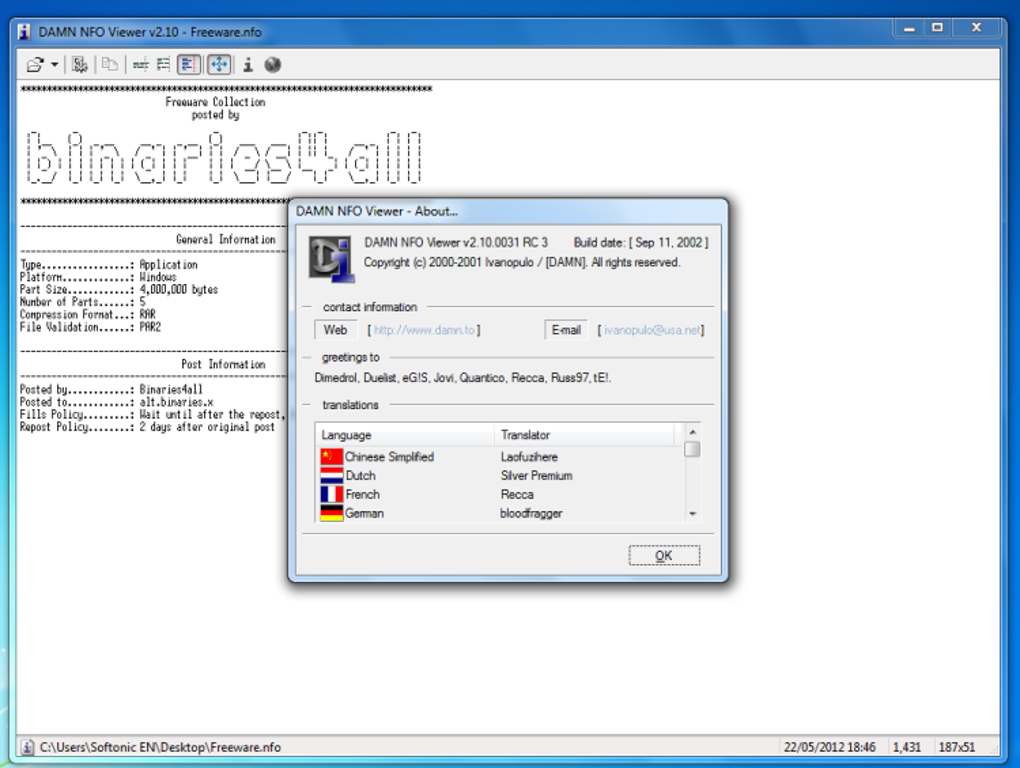Click translations list scroll-down arrow
Viewport: 1020px width, 768px height.
692,514
